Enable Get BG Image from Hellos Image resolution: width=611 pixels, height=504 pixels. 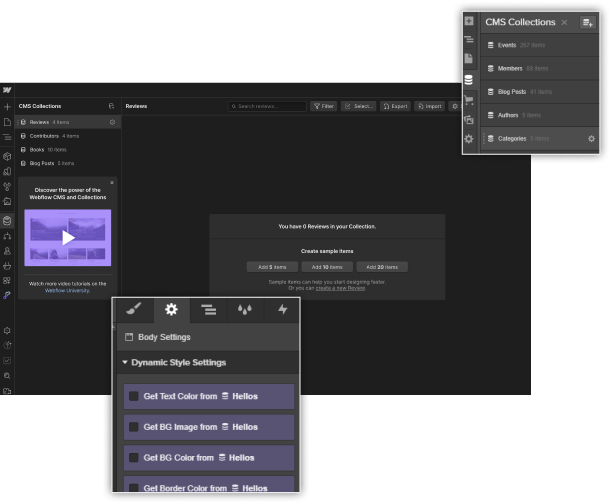pyautogui.click(x=134, y=427)
